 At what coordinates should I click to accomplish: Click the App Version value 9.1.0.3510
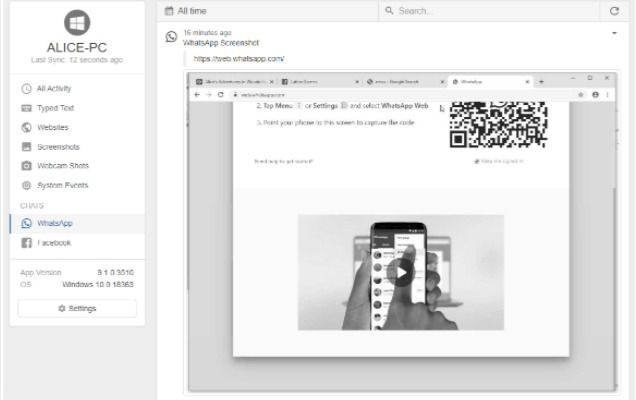(116, 272)
